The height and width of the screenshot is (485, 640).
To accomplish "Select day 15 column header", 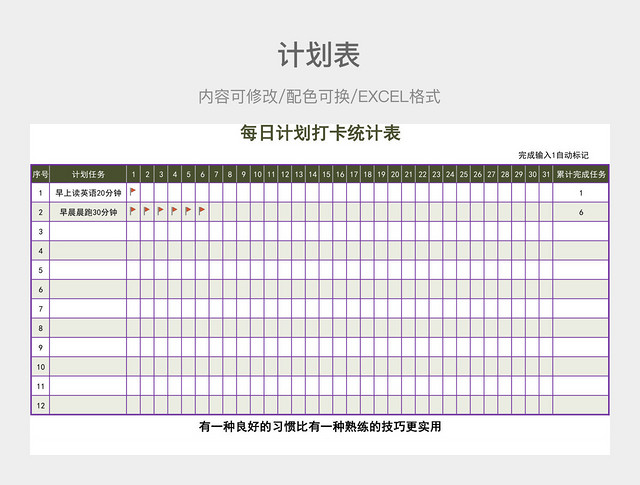I will click(x=326, y=174).
